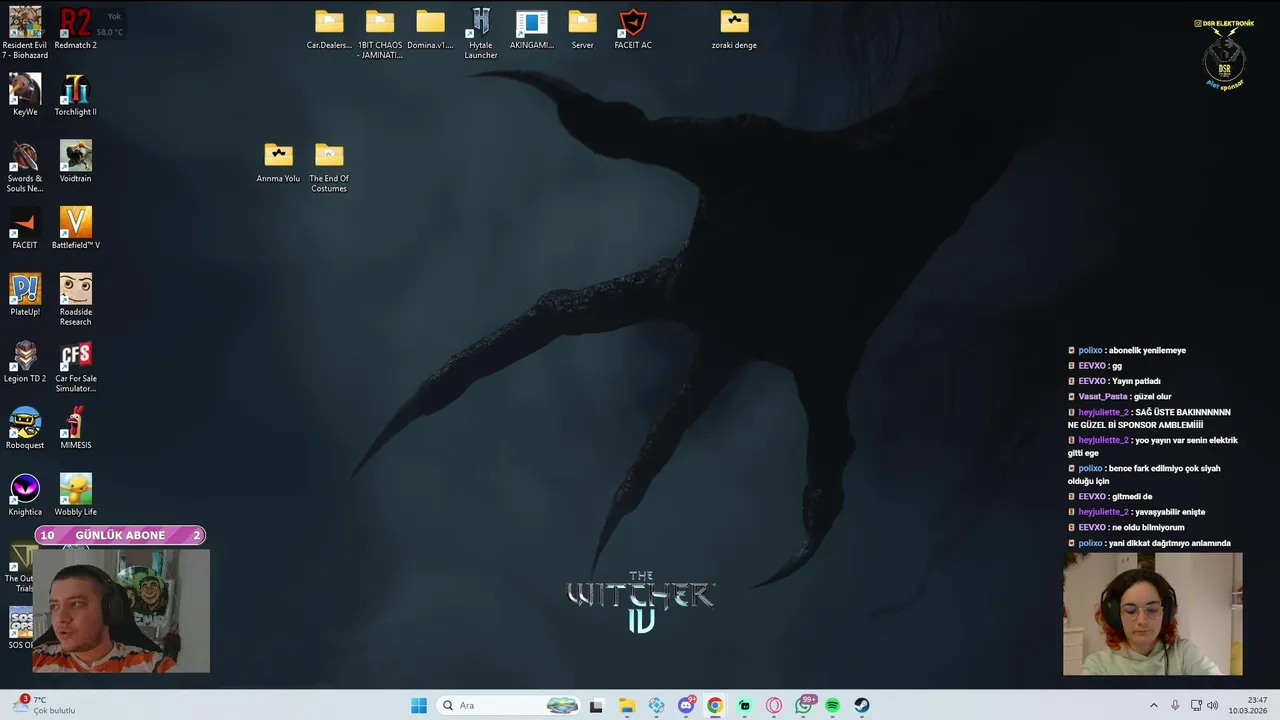Click the DSR Elektronik sponsor logo
This screenshot has width=1280, height=720.
click(x=1224, y=54)
